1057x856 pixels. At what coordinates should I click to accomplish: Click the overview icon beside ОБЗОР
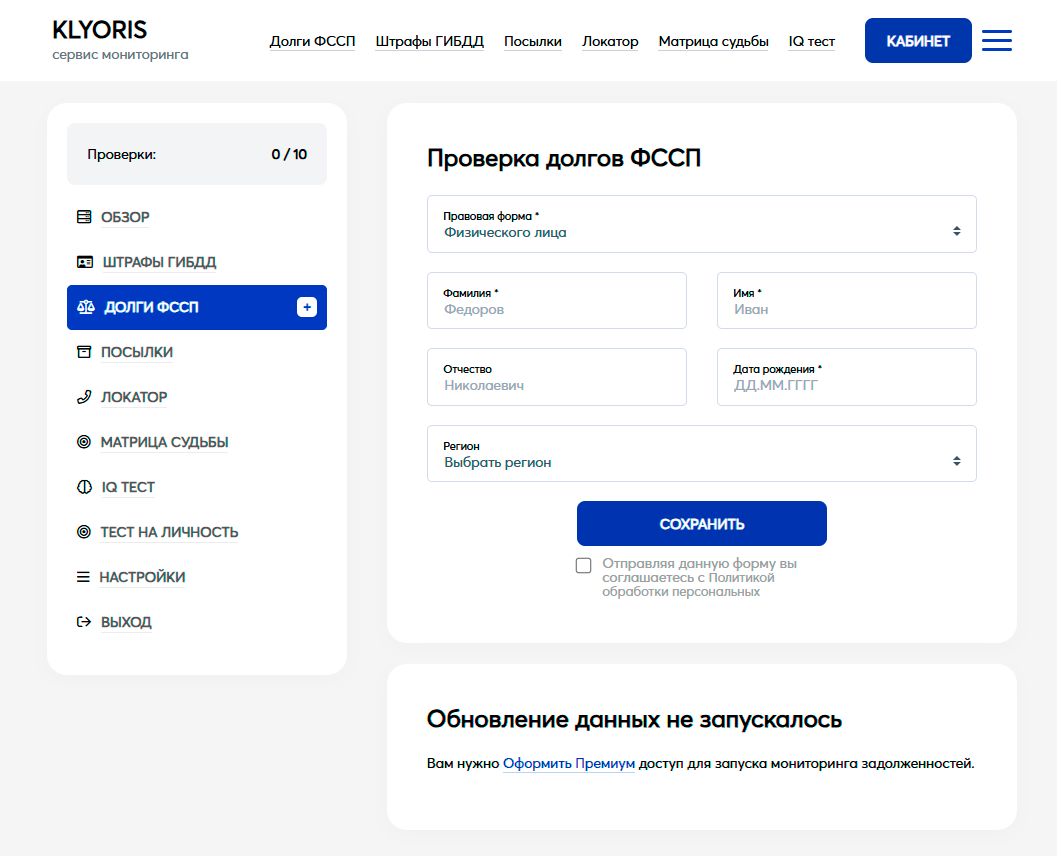click(x=84, y=217)
